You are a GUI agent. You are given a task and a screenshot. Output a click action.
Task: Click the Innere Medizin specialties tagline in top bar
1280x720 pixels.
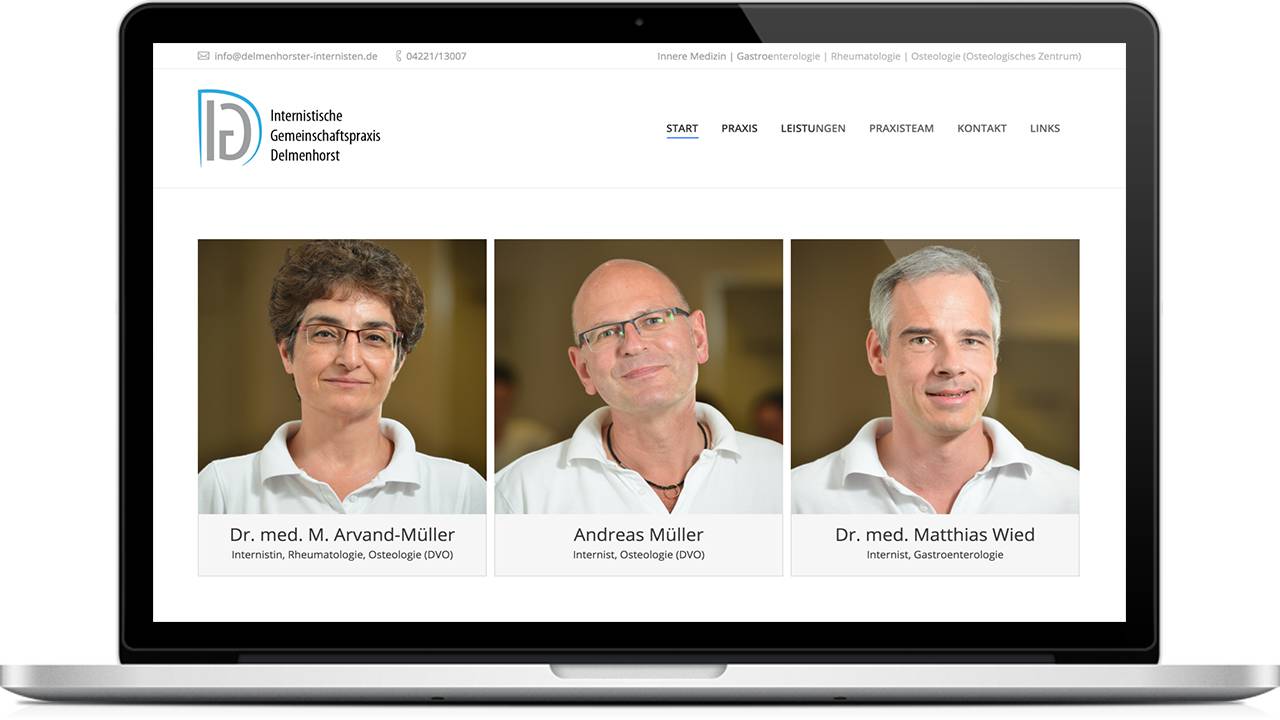869,56
